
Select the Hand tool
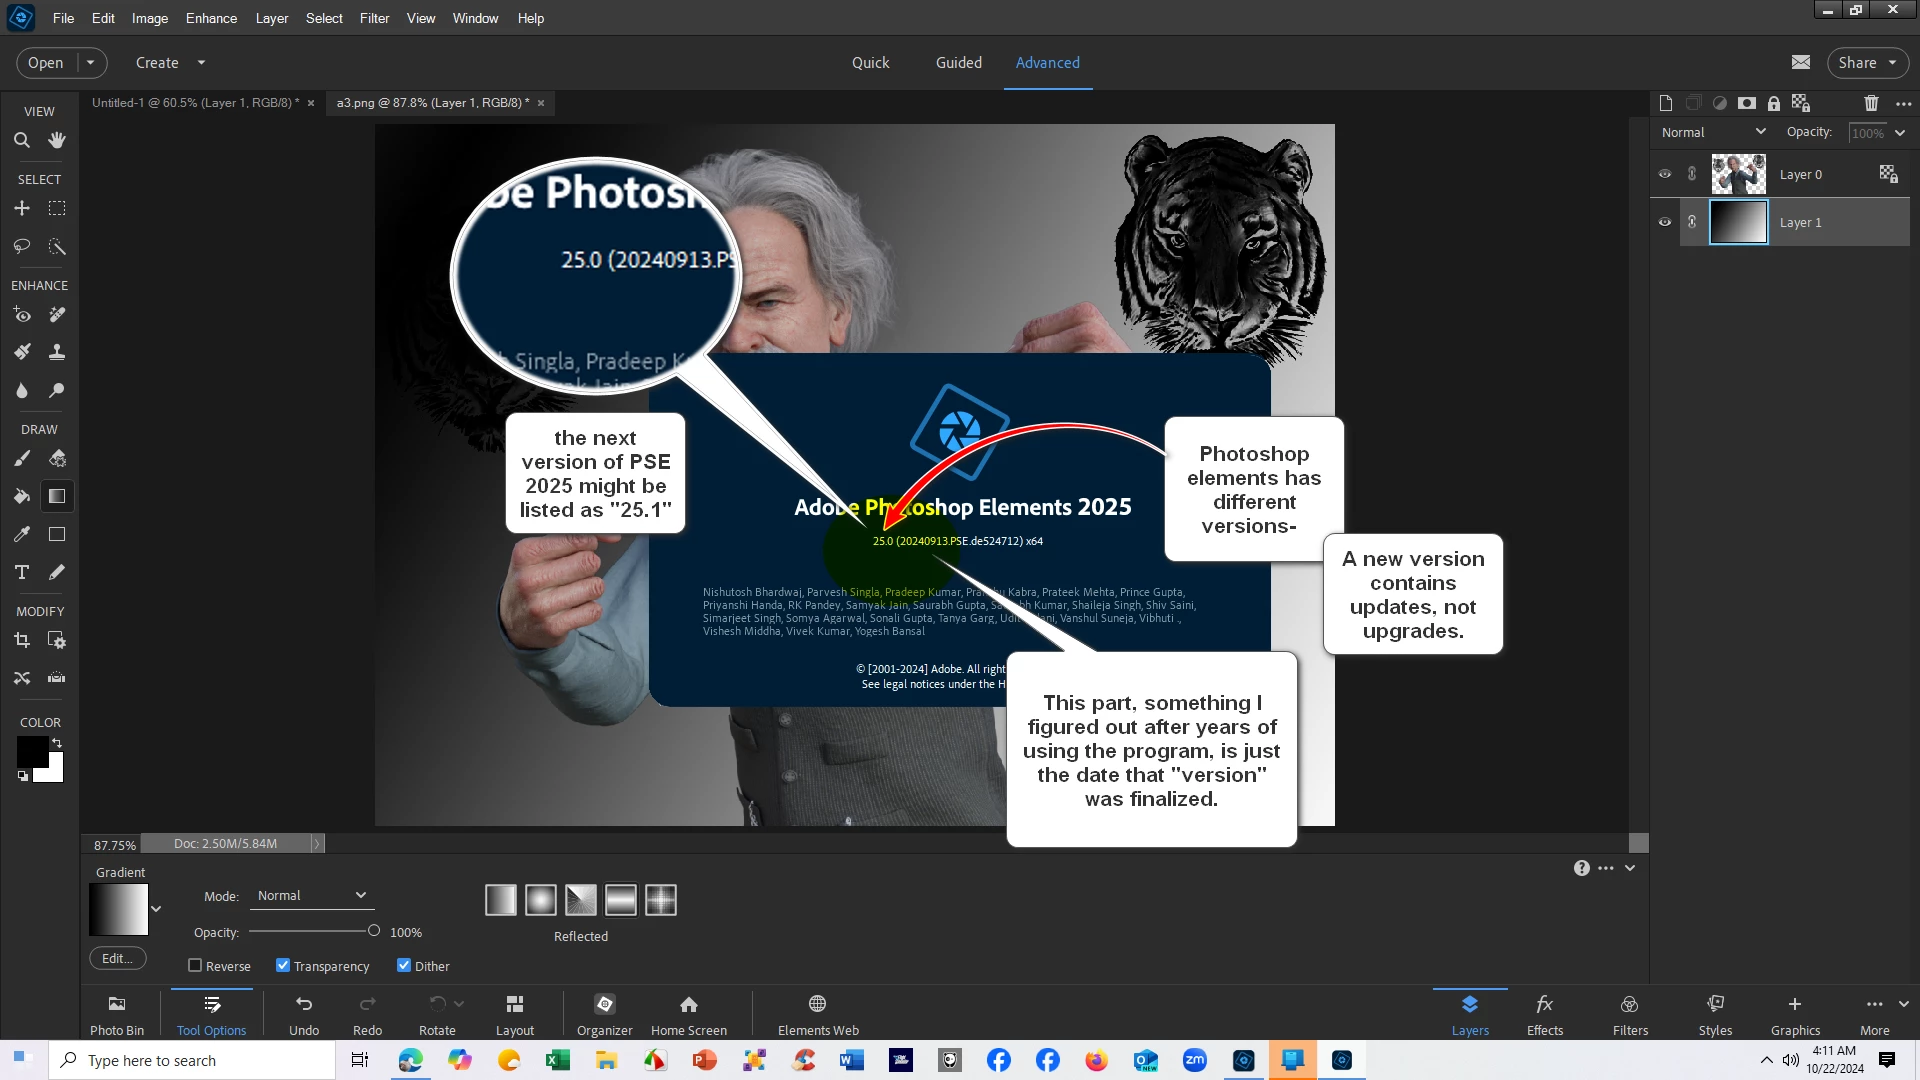click(57, 140)
